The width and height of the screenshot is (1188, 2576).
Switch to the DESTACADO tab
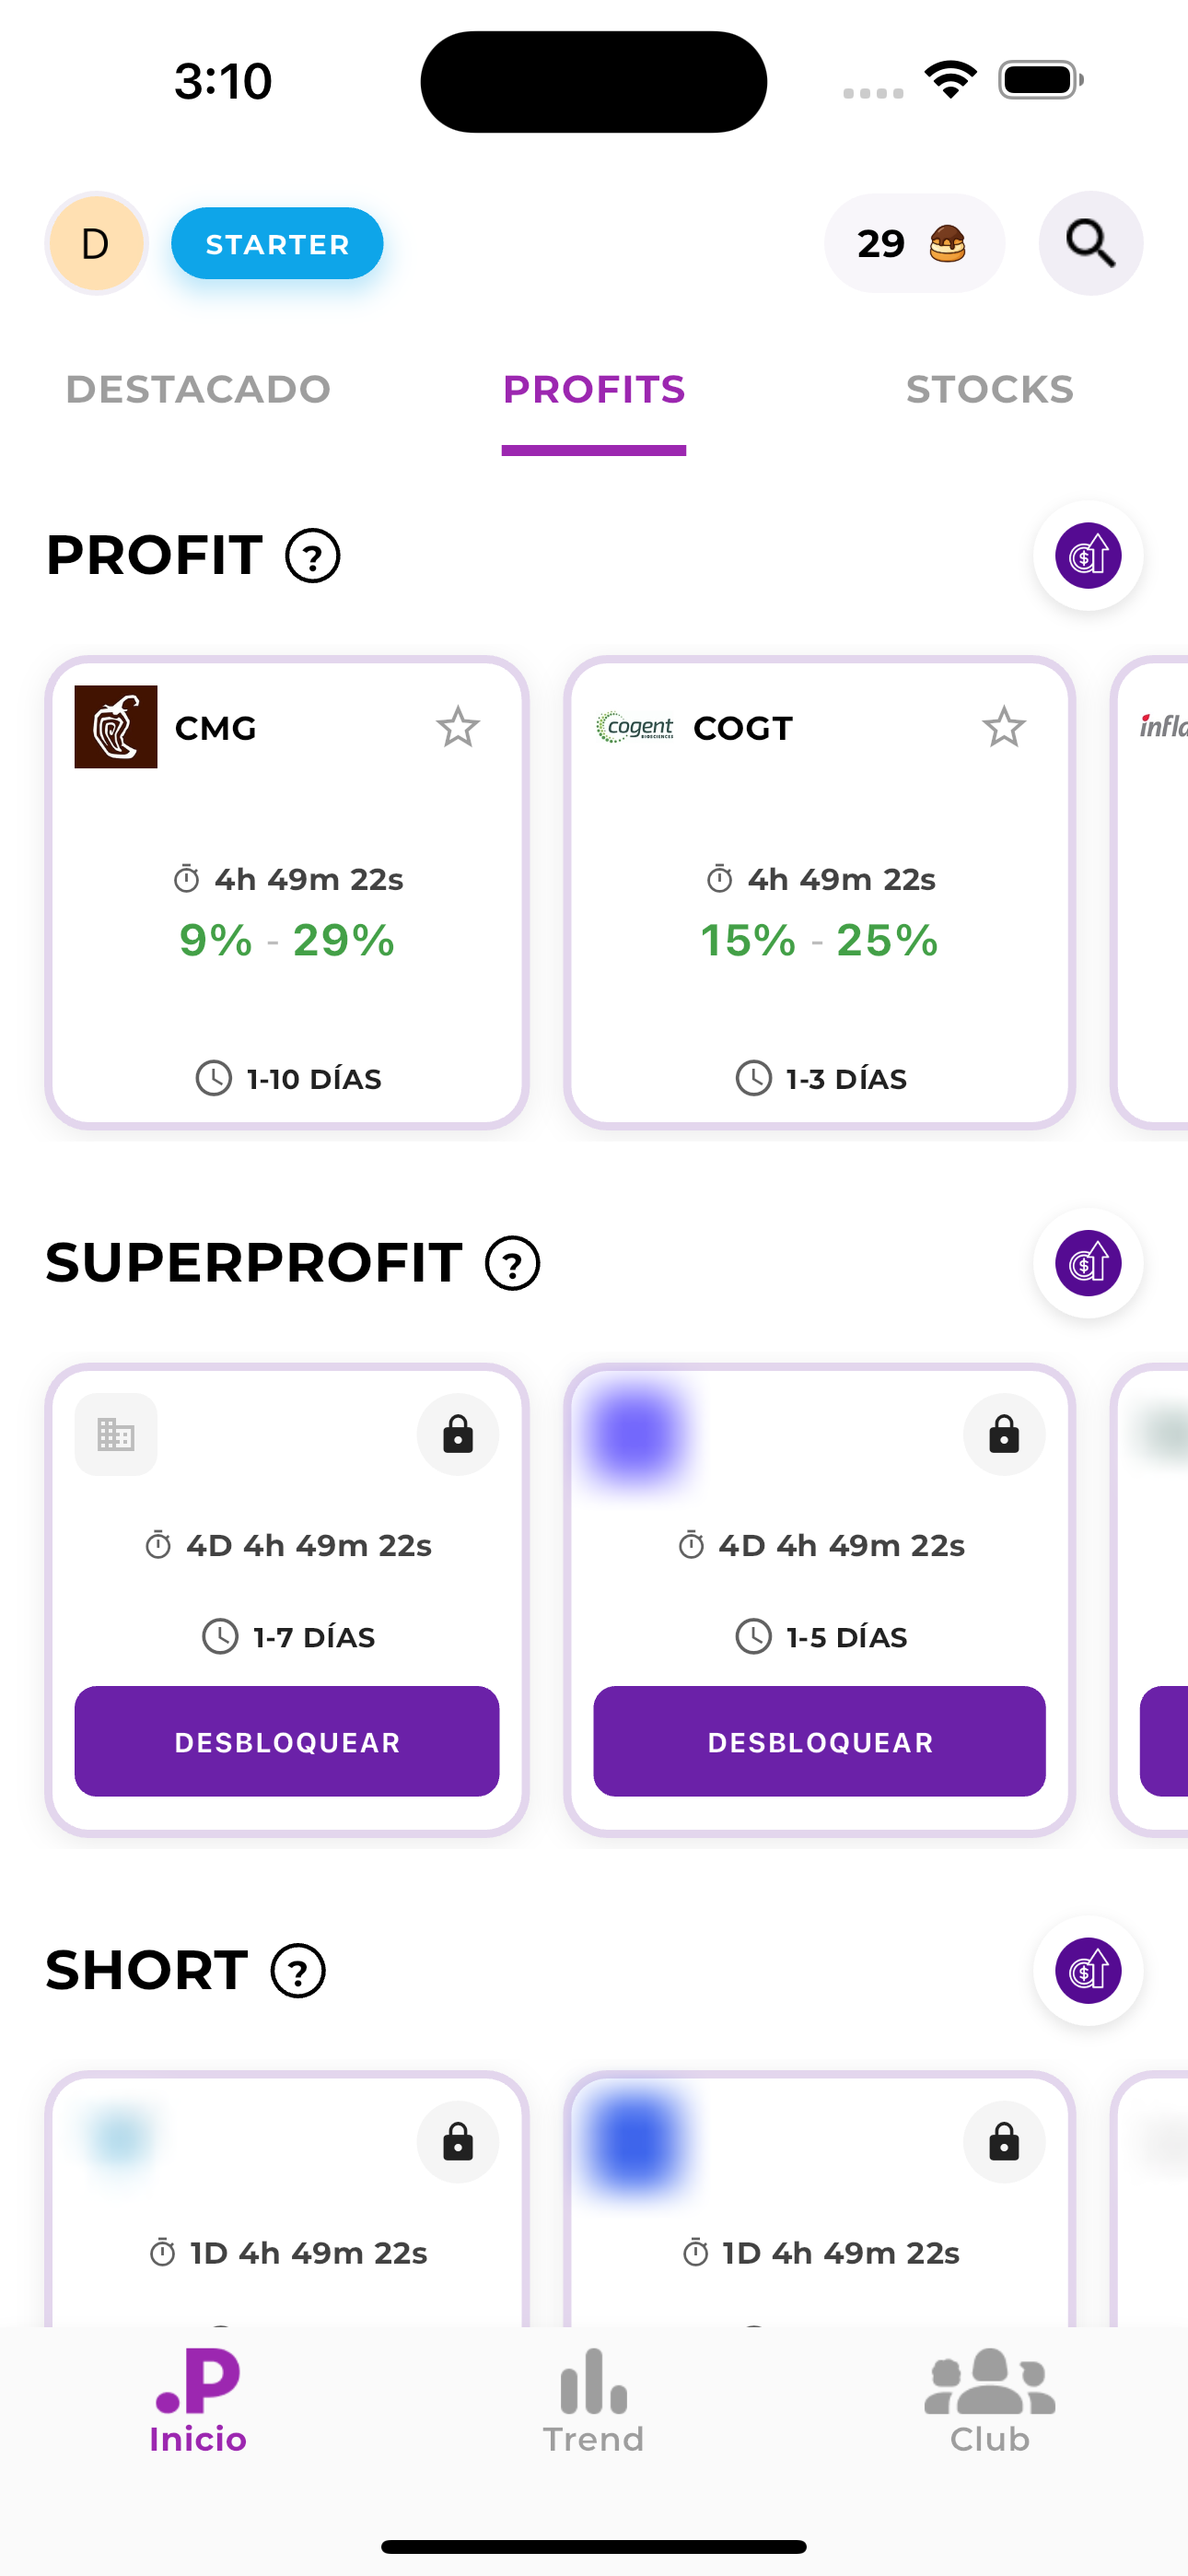tap(198, 390)
